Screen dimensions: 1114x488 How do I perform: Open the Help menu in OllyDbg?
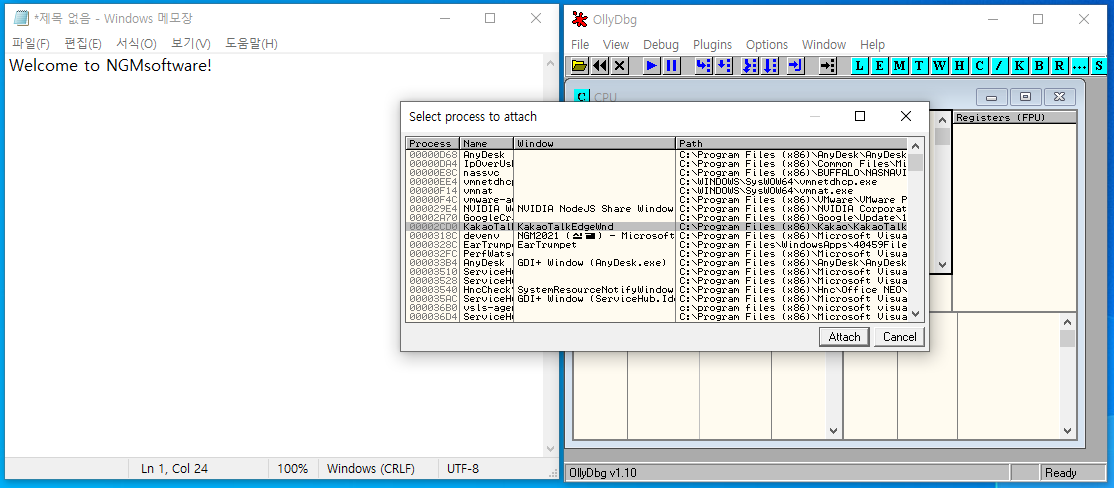pos(872,45)
